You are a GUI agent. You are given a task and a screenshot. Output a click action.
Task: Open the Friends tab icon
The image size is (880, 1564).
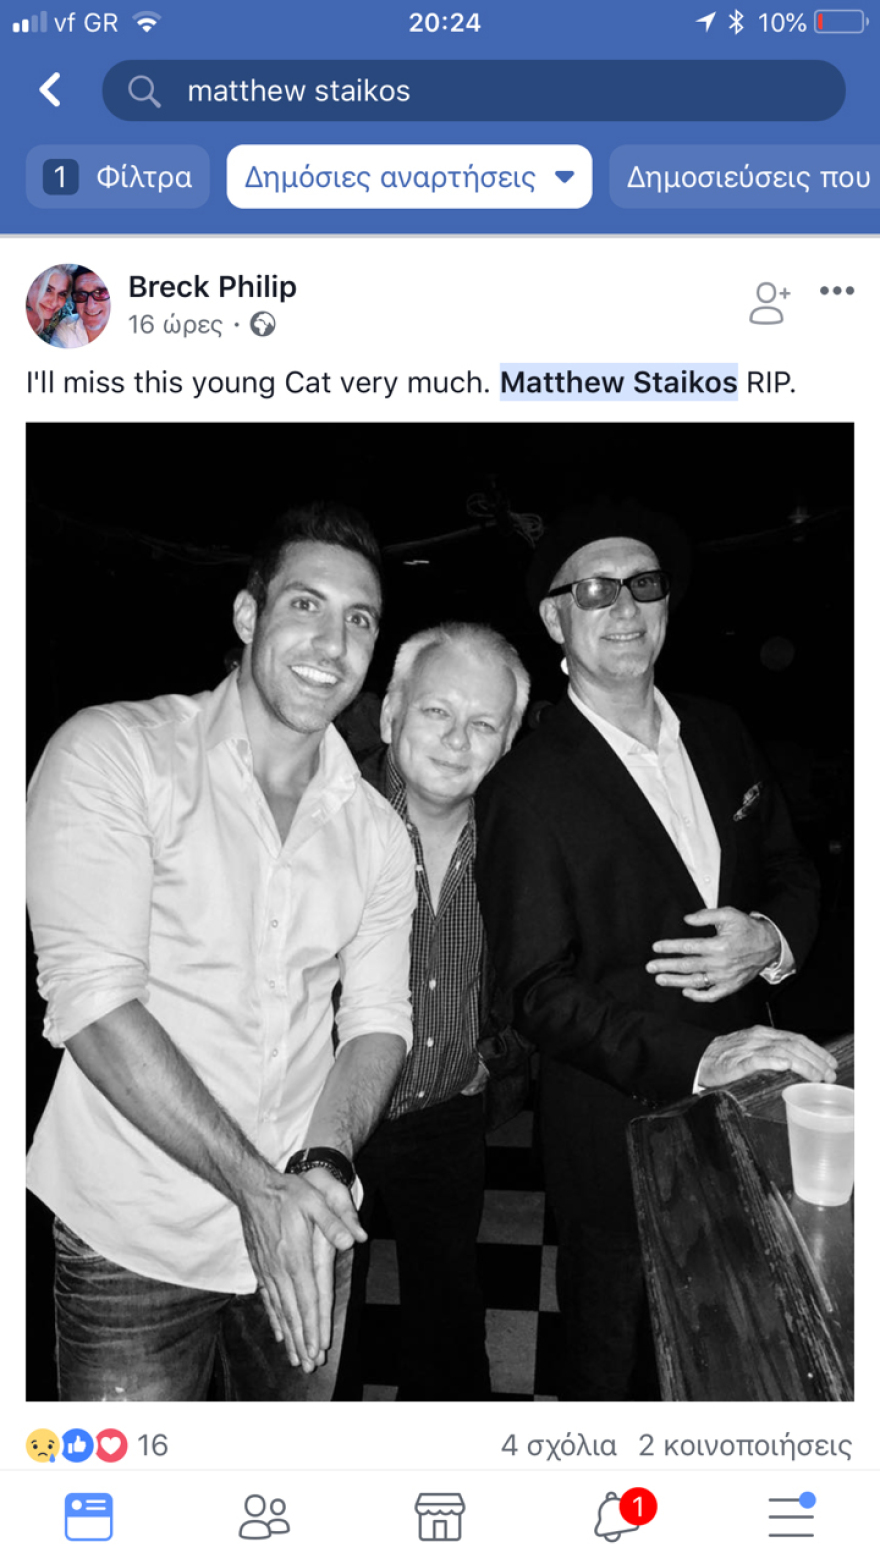tap(265, 1516)
